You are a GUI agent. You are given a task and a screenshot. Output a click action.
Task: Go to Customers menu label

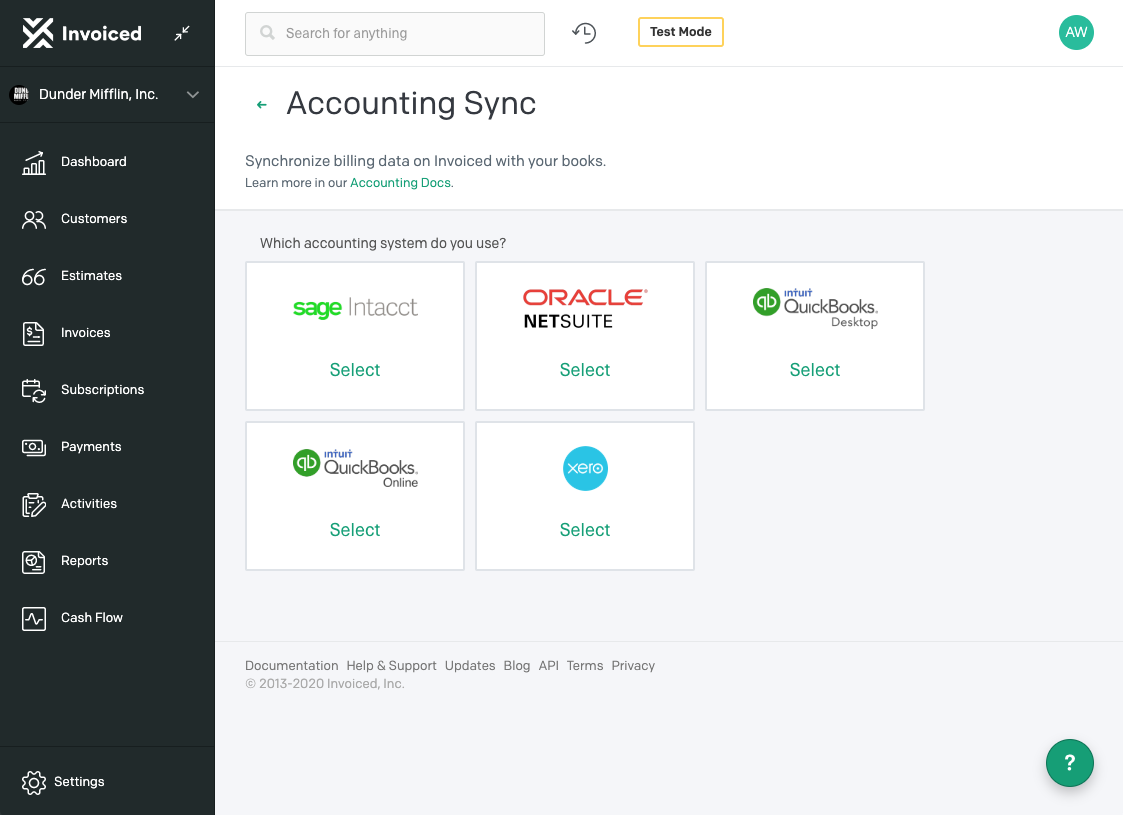tap(94, 218)
